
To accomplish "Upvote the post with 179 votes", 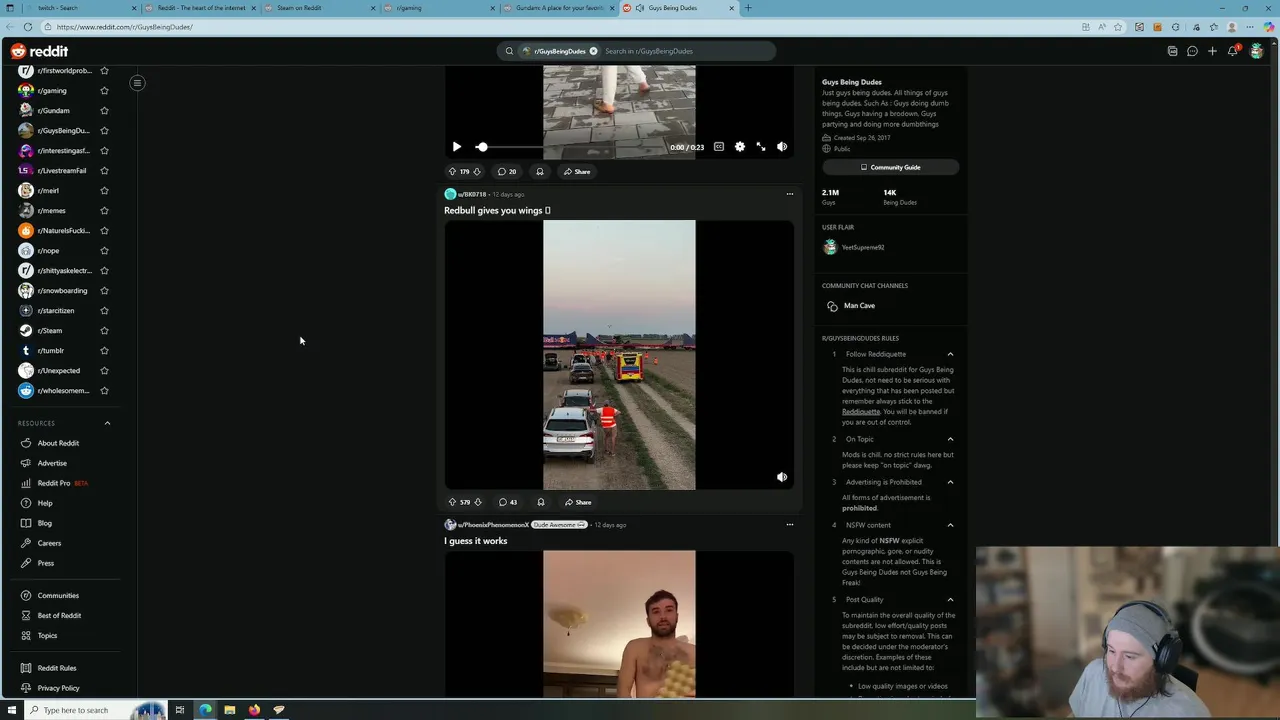I will click(x=452, y=172).
